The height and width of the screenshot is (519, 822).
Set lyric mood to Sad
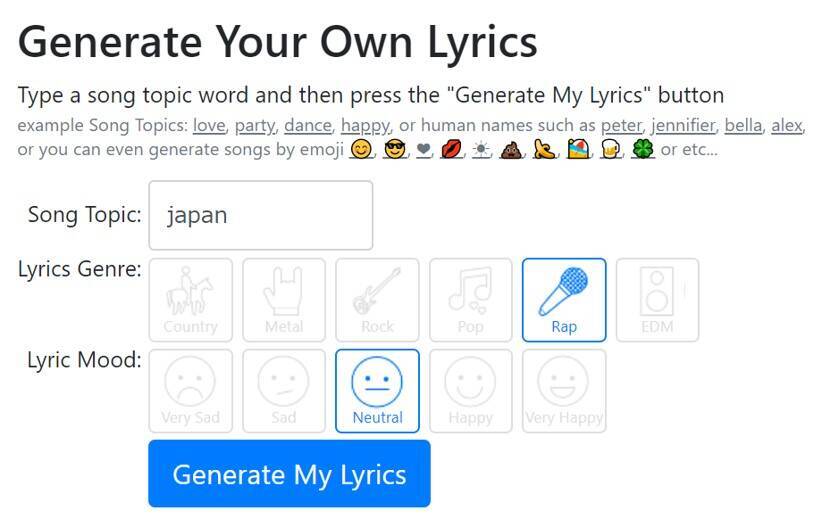pyautogui.click(x=284, y=390)
